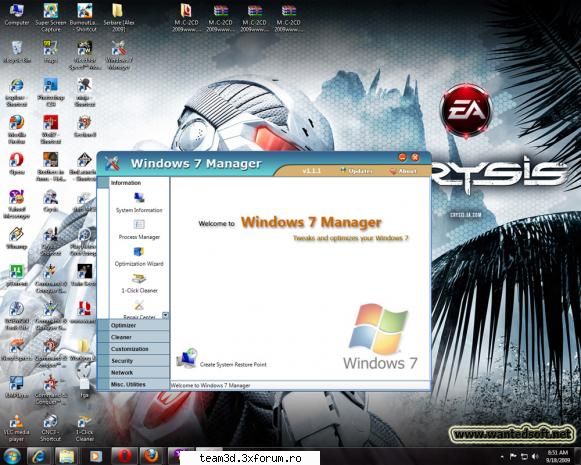Open System Information in the Information panel
This screenshot has height=465, width=581.
coord(139,202)
